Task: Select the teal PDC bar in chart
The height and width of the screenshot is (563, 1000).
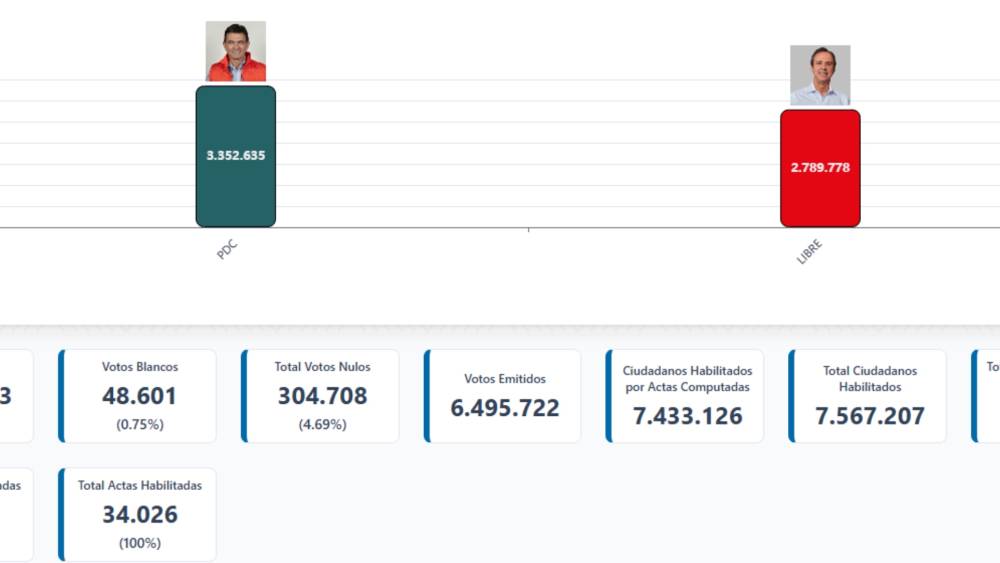Action: point(236,156)
